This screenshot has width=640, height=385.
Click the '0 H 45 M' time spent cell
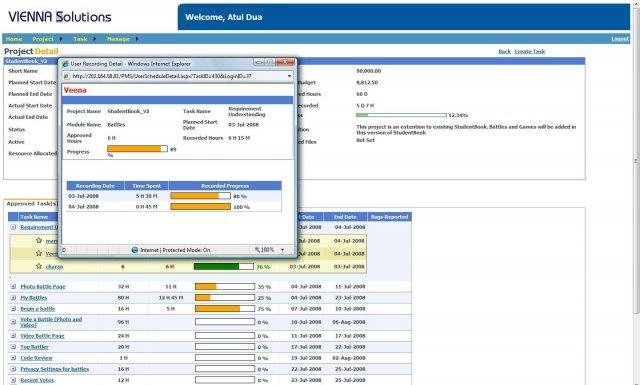pyautogui.click(x=146, y=207)
